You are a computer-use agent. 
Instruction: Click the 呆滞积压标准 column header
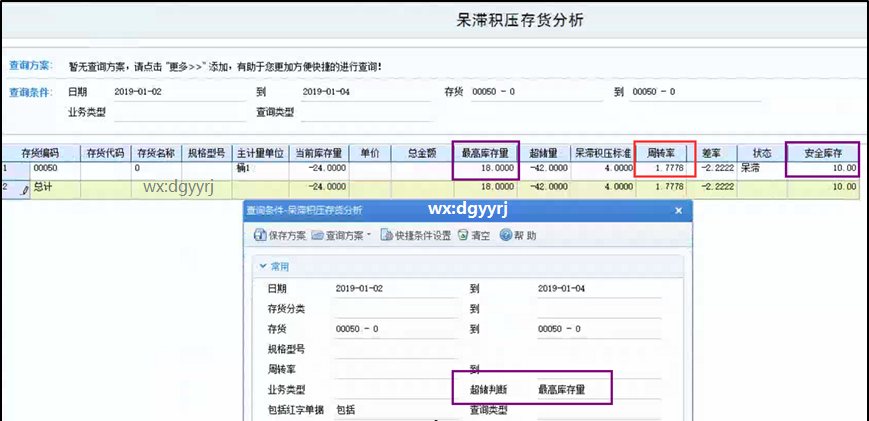[x=603, y=153]
